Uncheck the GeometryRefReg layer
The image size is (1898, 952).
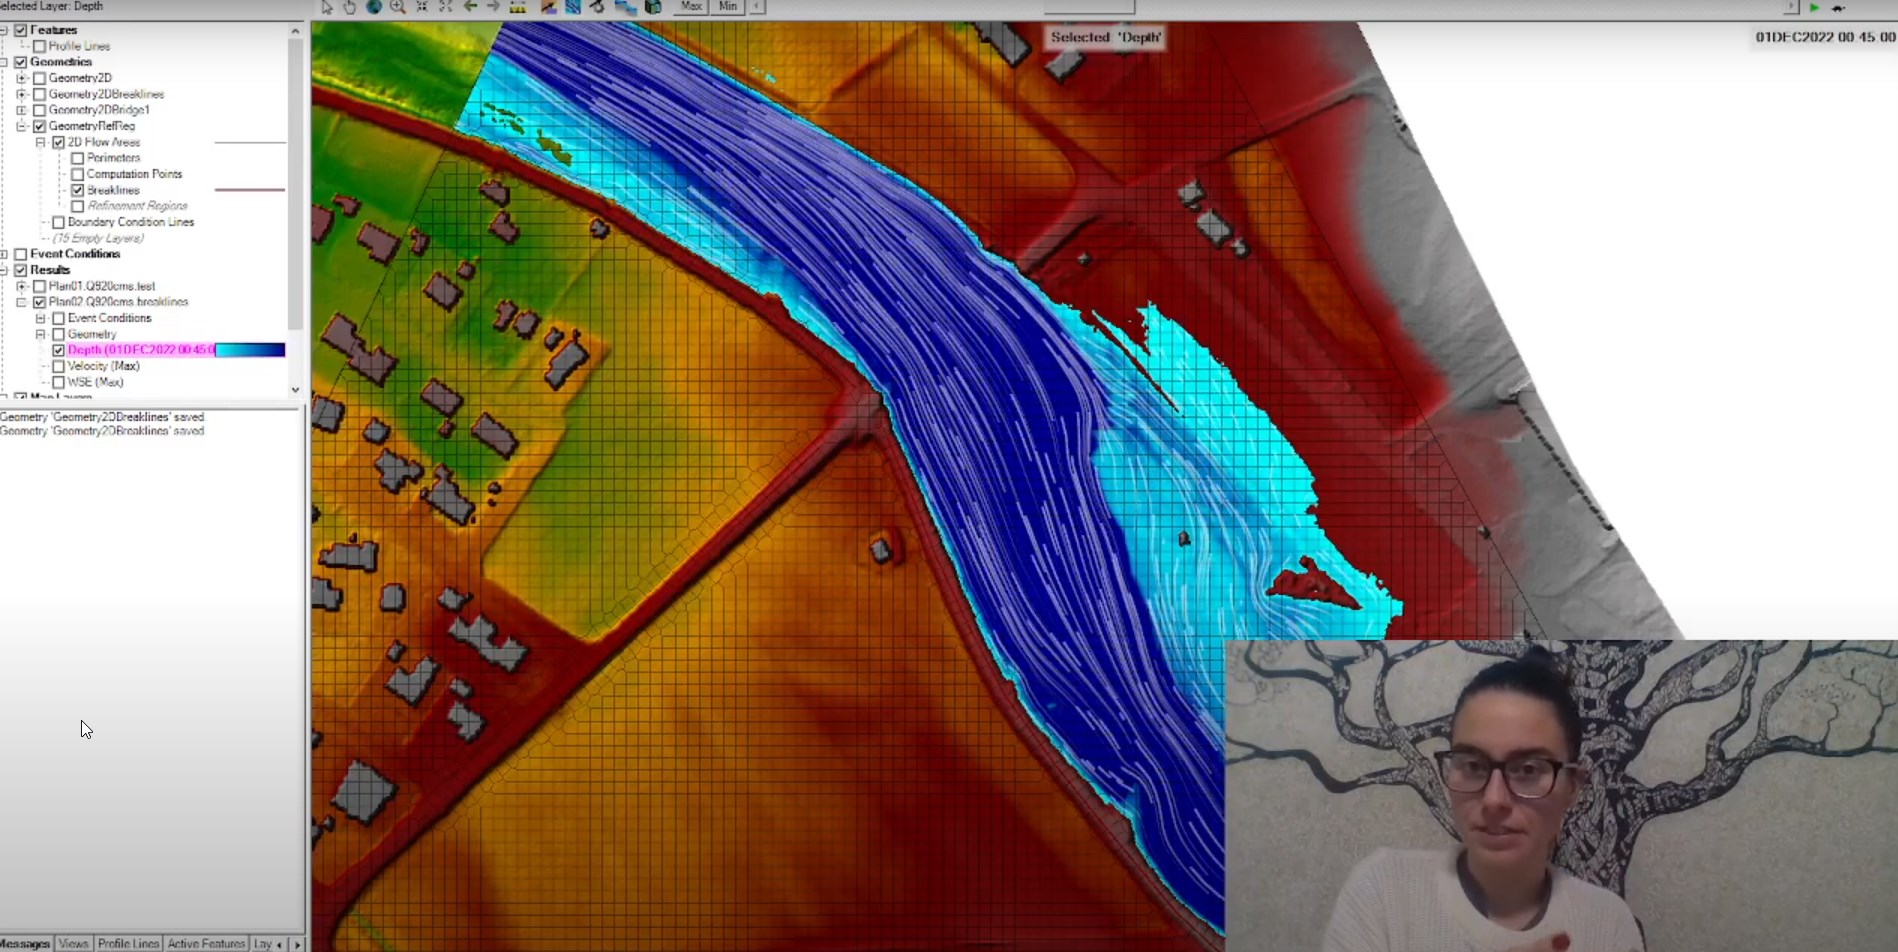point(39,126)
